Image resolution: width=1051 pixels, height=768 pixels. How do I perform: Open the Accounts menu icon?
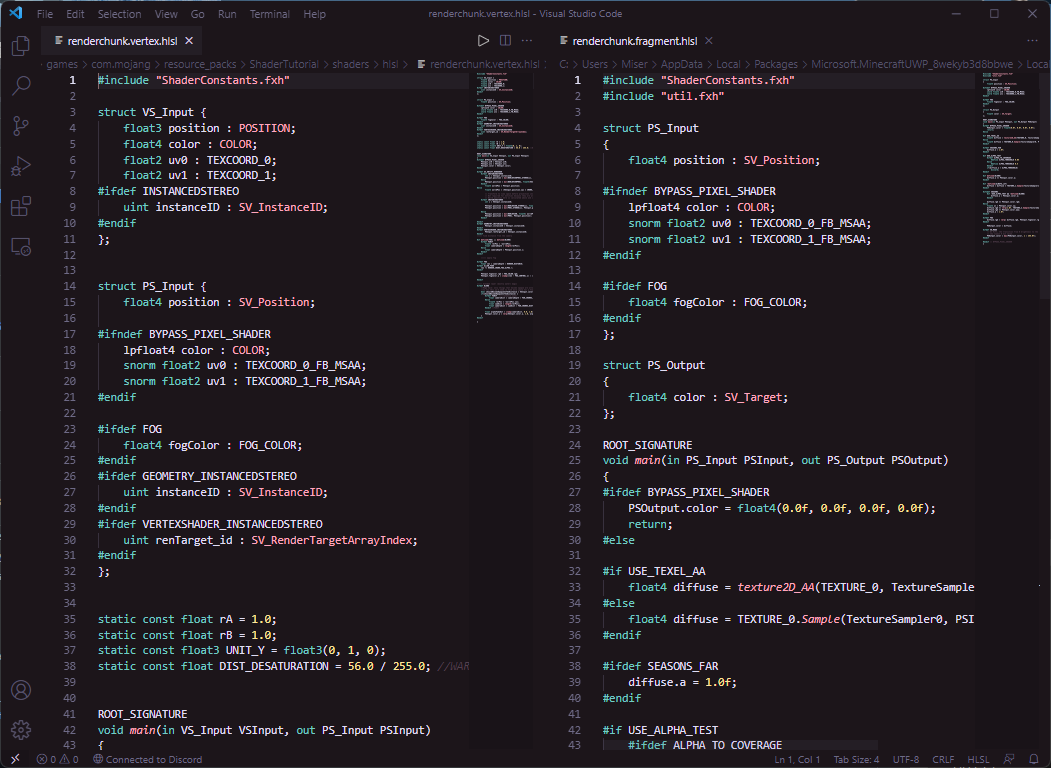(x=21, y=690)
